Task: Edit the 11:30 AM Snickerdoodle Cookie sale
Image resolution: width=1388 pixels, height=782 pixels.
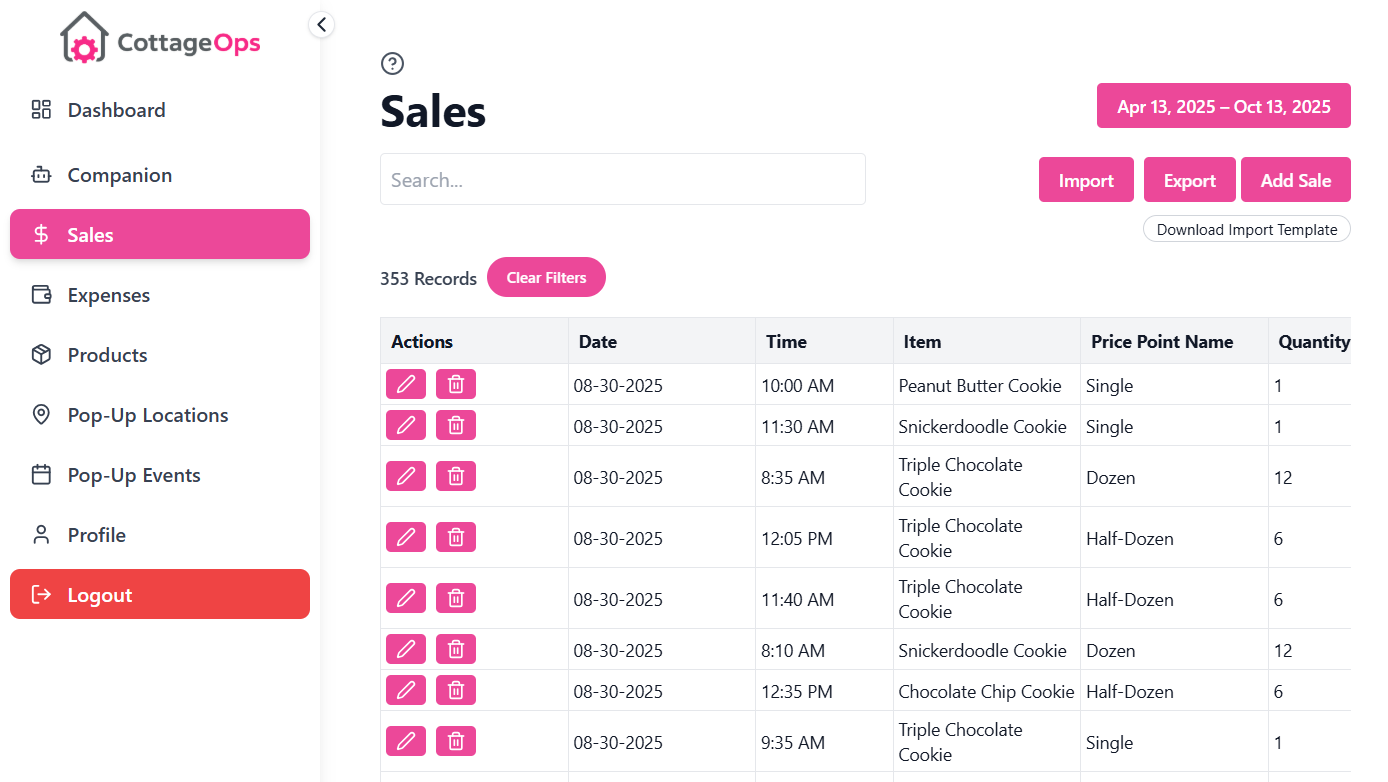Action: pos(406,426)
